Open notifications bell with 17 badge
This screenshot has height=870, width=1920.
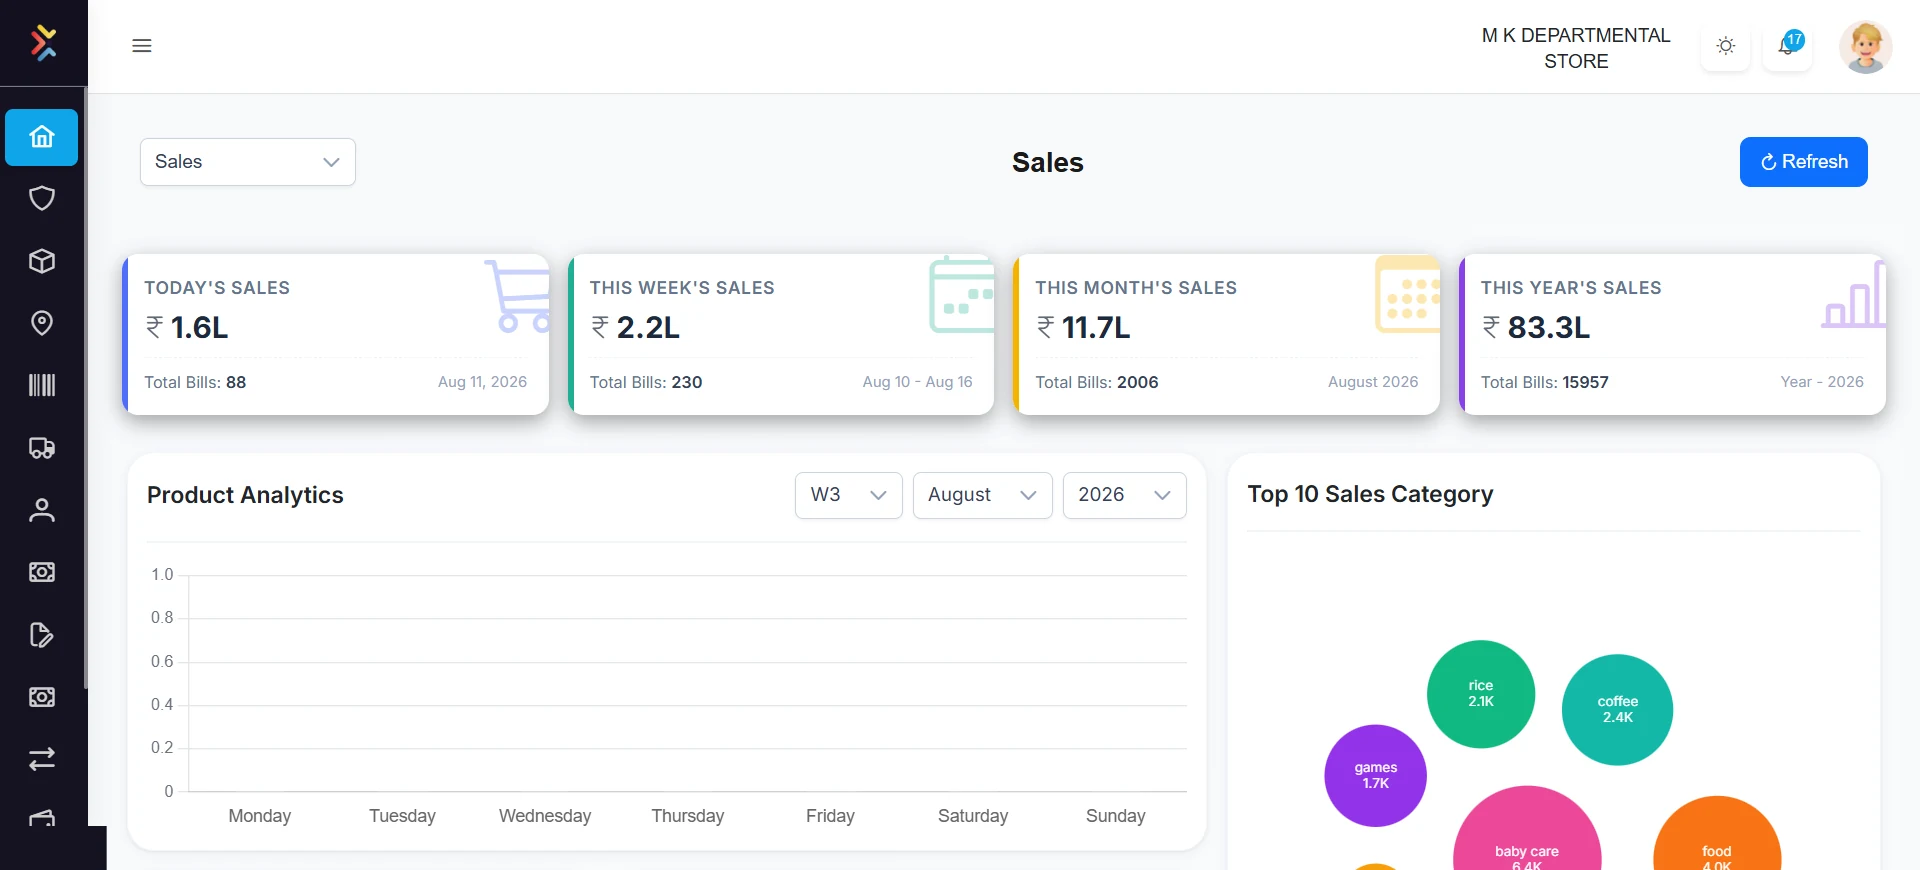point(1788,46)
